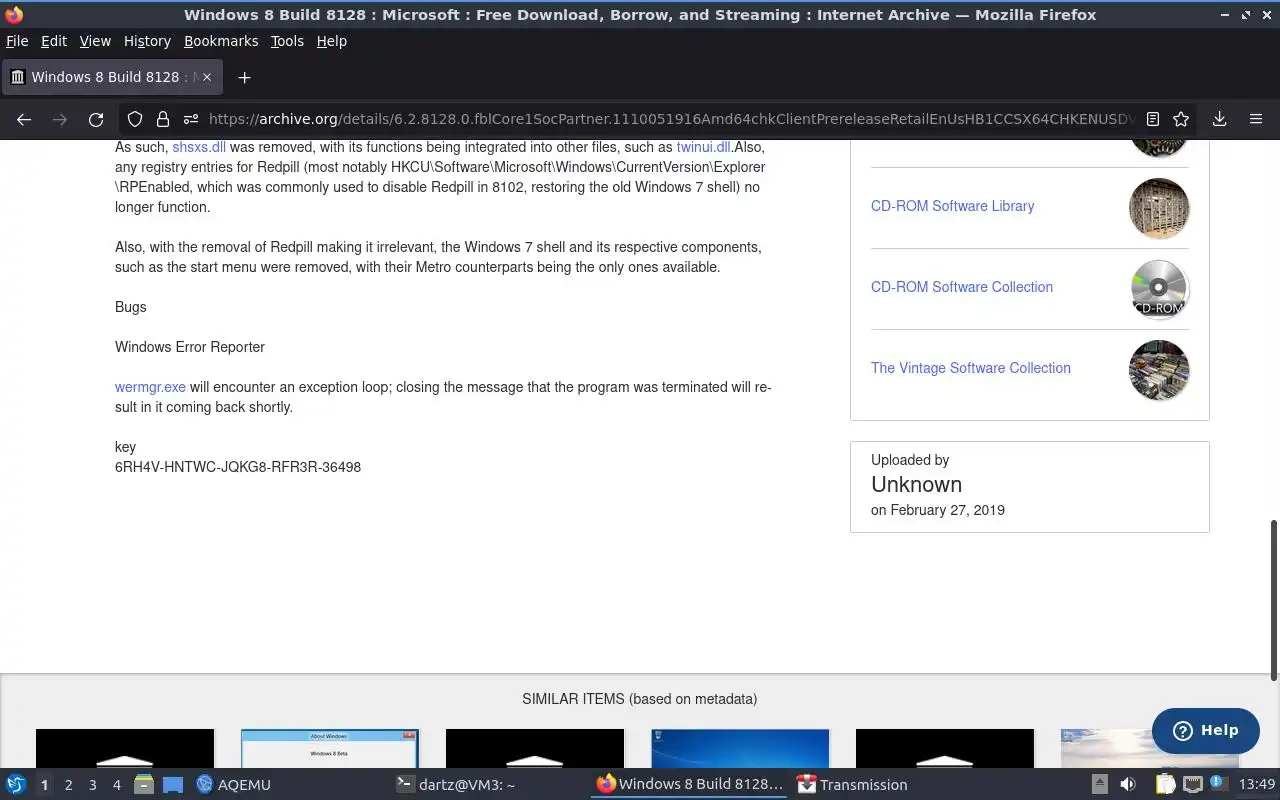Select the Windows 8 Build 8128 tab
This screenshot has height=800, width=1280.
click(x=112, y=77)
